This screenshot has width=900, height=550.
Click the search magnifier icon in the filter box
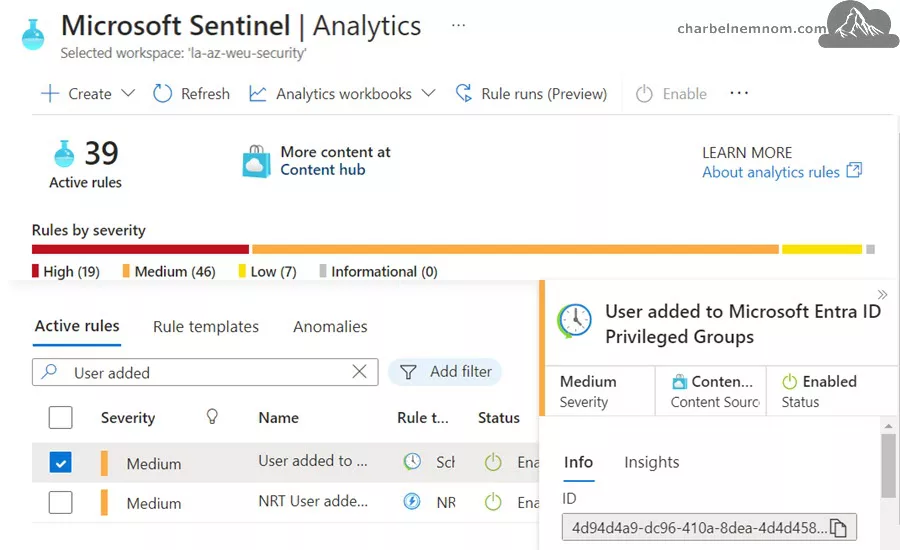pyautogui.click(x=49, y=371)
